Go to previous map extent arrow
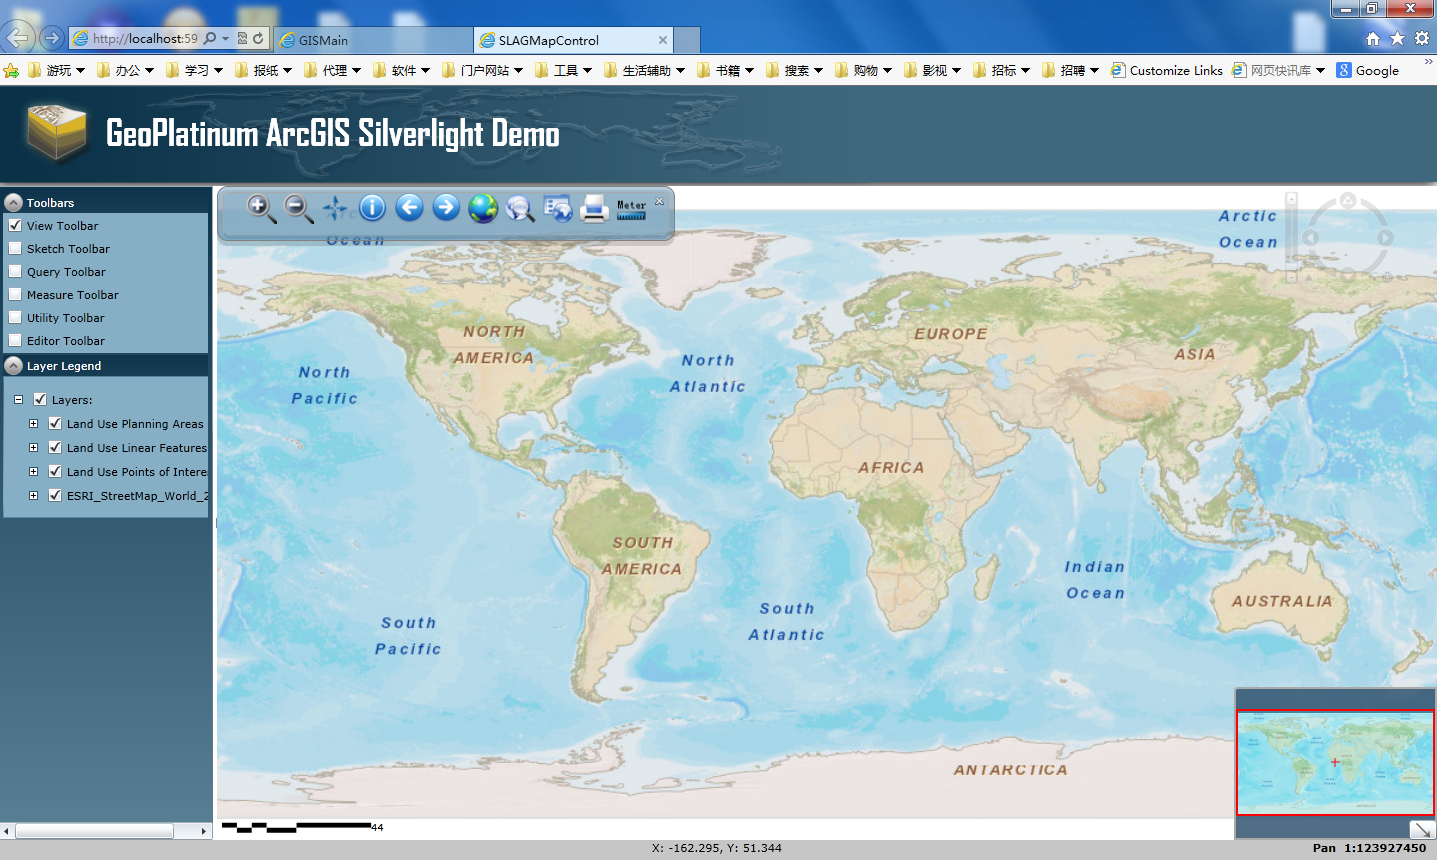Viewport: 1437px width, 860px height. 409,207
